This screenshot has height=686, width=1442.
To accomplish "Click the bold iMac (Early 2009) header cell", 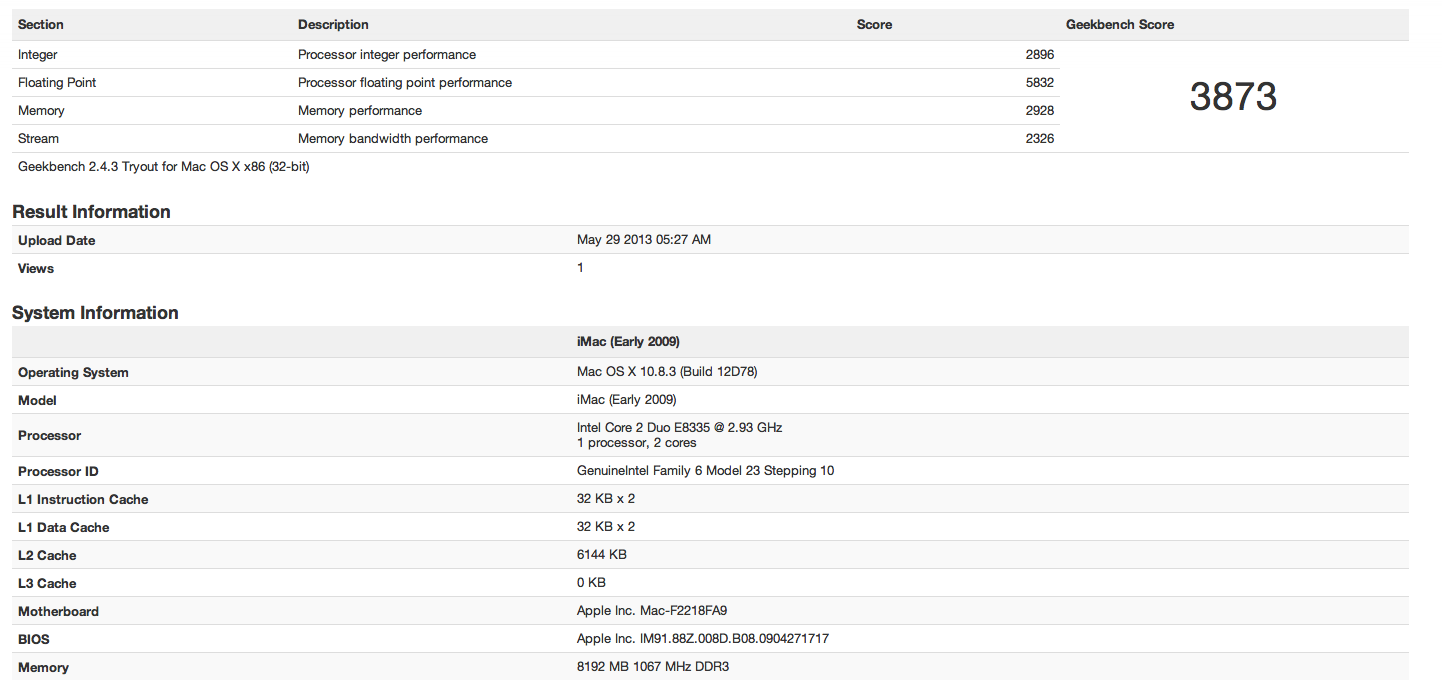I will [x=628, y=342].
